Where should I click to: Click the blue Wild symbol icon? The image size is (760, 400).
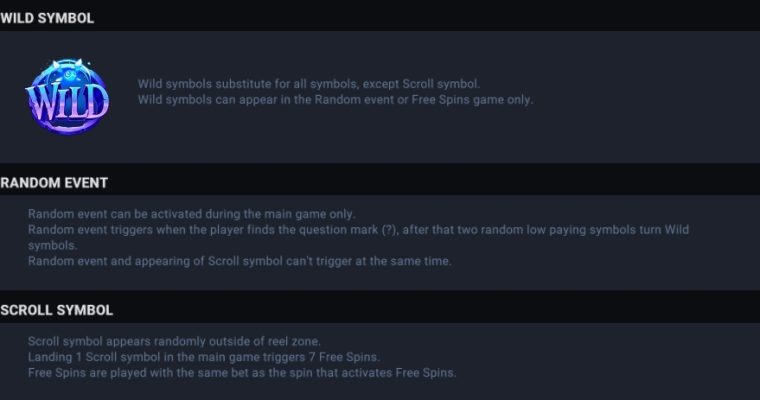[67, 96]
